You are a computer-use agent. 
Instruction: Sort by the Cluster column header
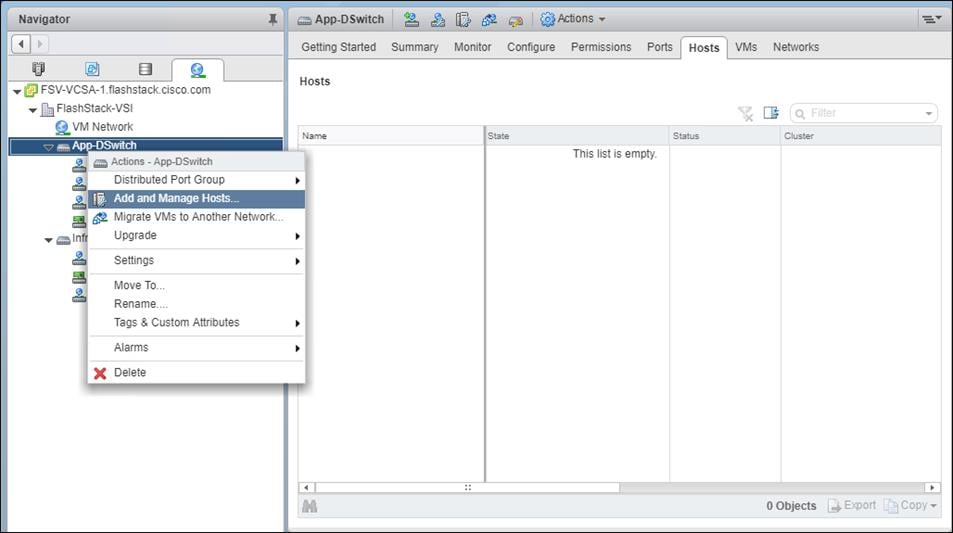[x=861, y=136]
